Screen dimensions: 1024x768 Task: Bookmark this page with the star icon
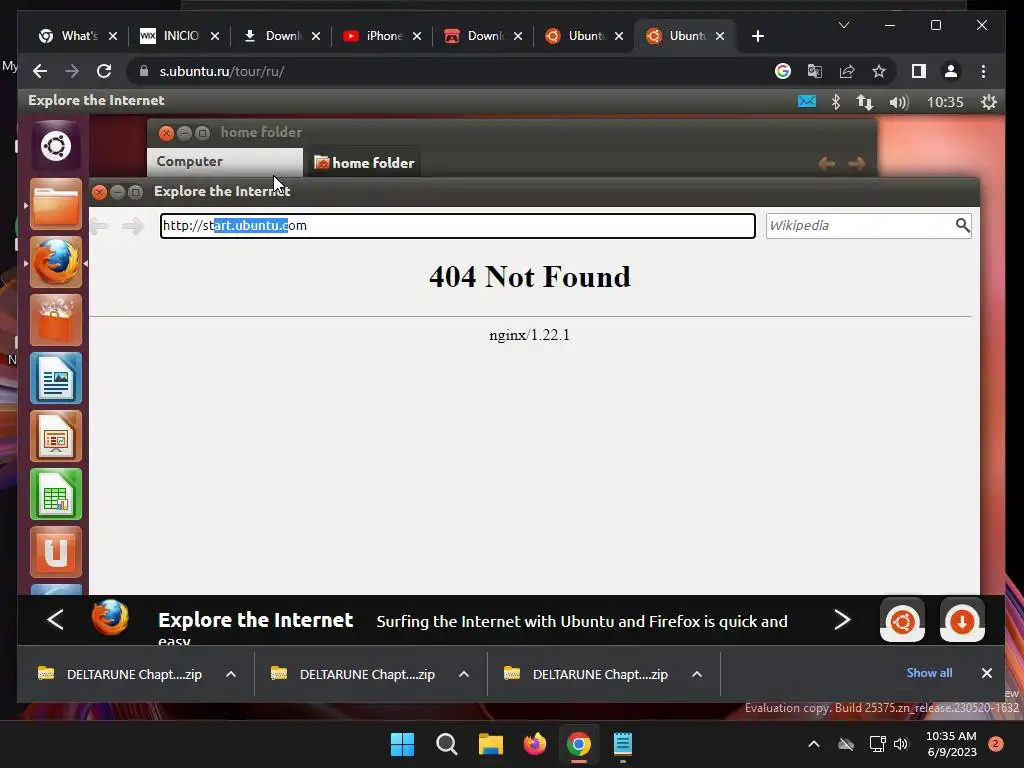tap(879, 71)
